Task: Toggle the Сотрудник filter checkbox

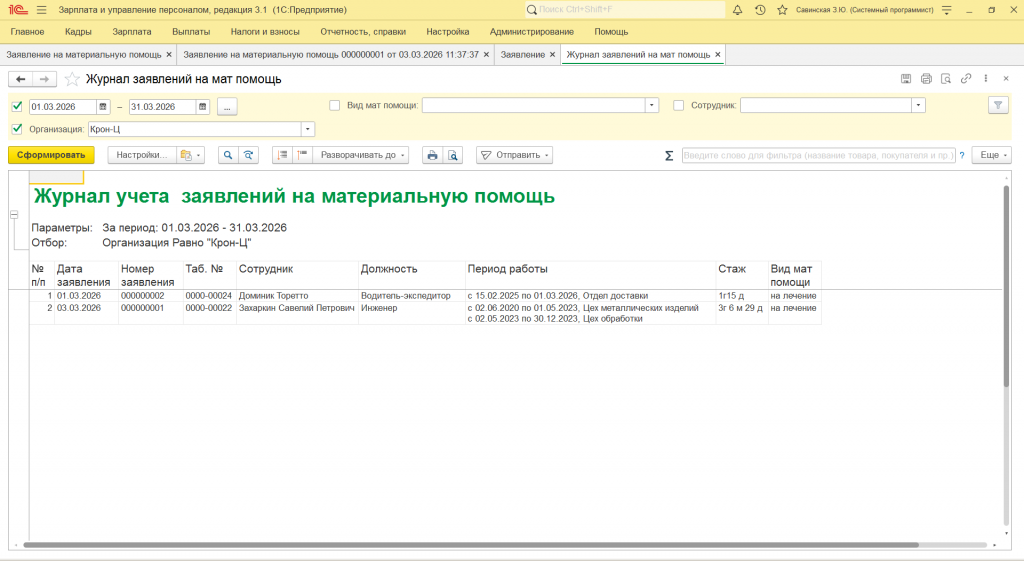Action: coord(679,105)
